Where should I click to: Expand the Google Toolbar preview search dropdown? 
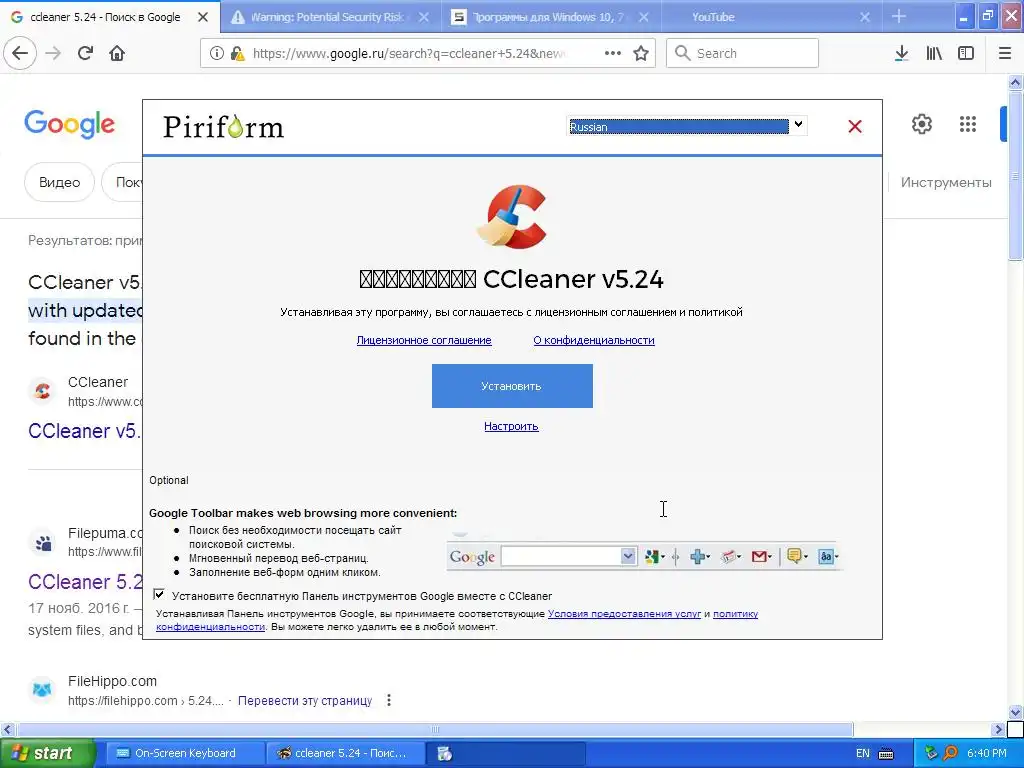[x=628, y=556]
